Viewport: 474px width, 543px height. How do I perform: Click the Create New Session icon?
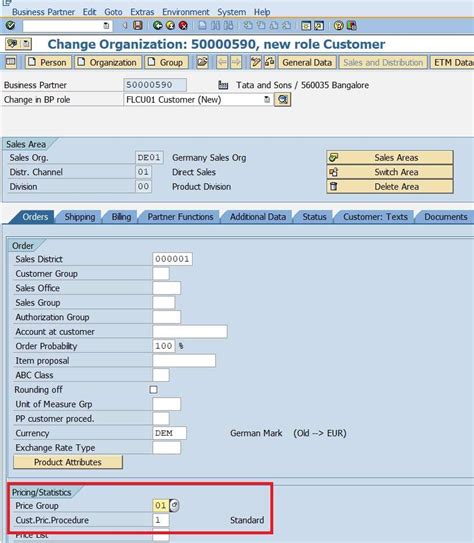pos(306,26)
